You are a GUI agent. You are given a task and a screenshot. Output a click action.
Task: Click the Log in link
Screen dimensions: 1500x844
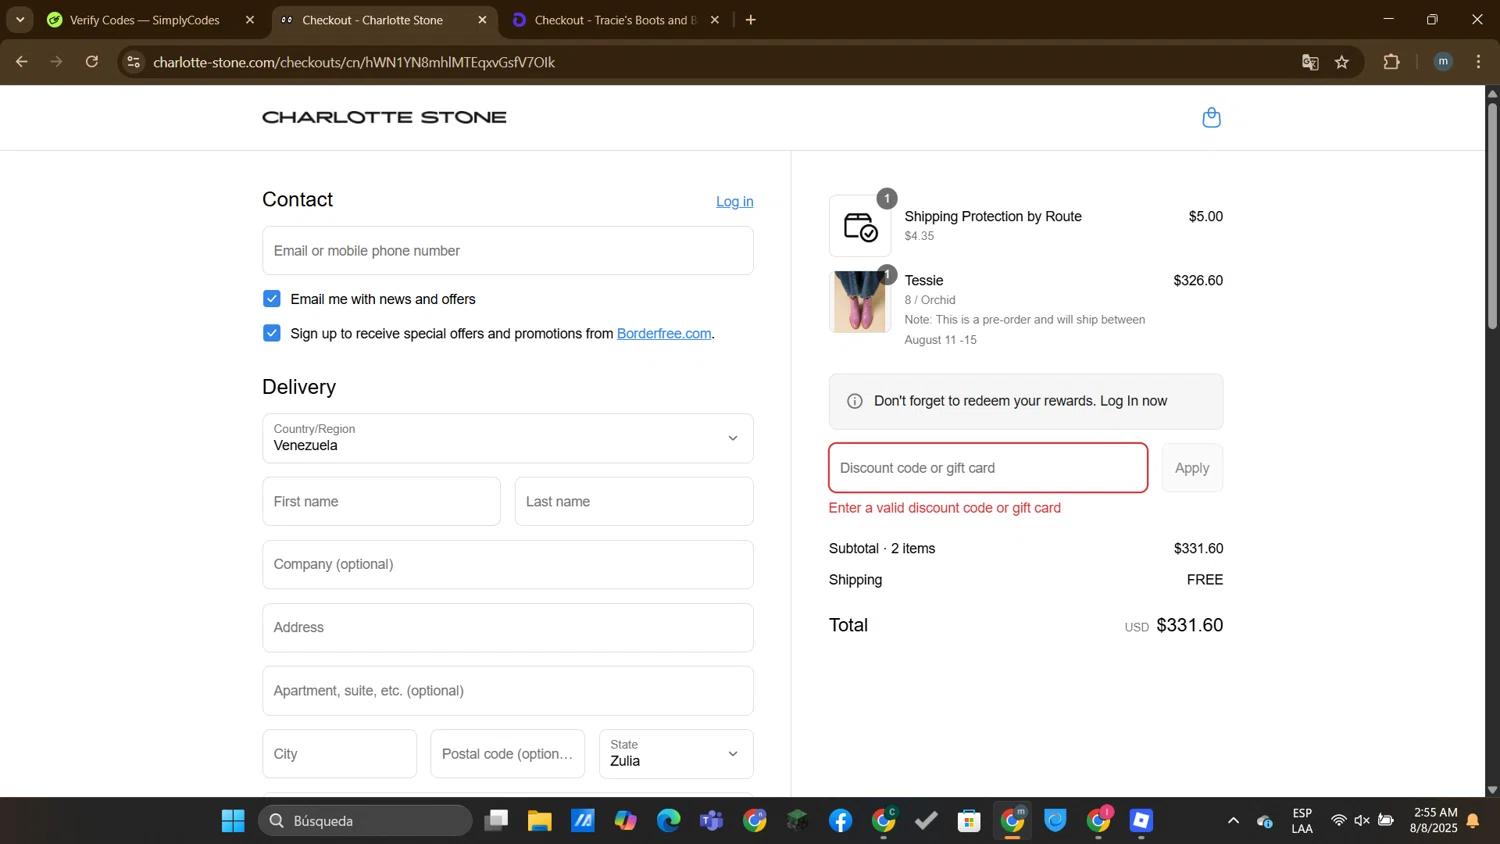[x=735, y=201]
